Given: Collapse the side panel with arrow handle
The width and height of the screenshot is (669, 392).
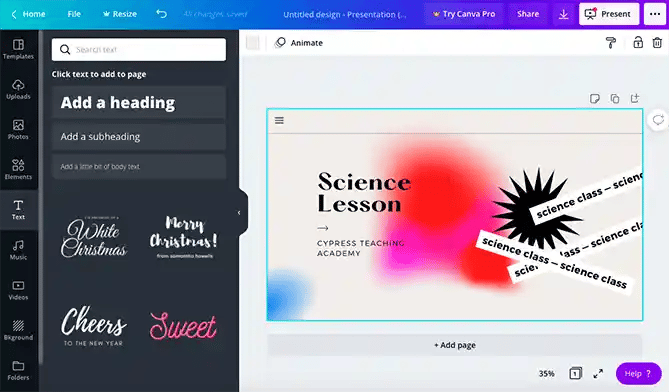Looking at the screenshot, I should pyautogui.click(x=239, y=212).
